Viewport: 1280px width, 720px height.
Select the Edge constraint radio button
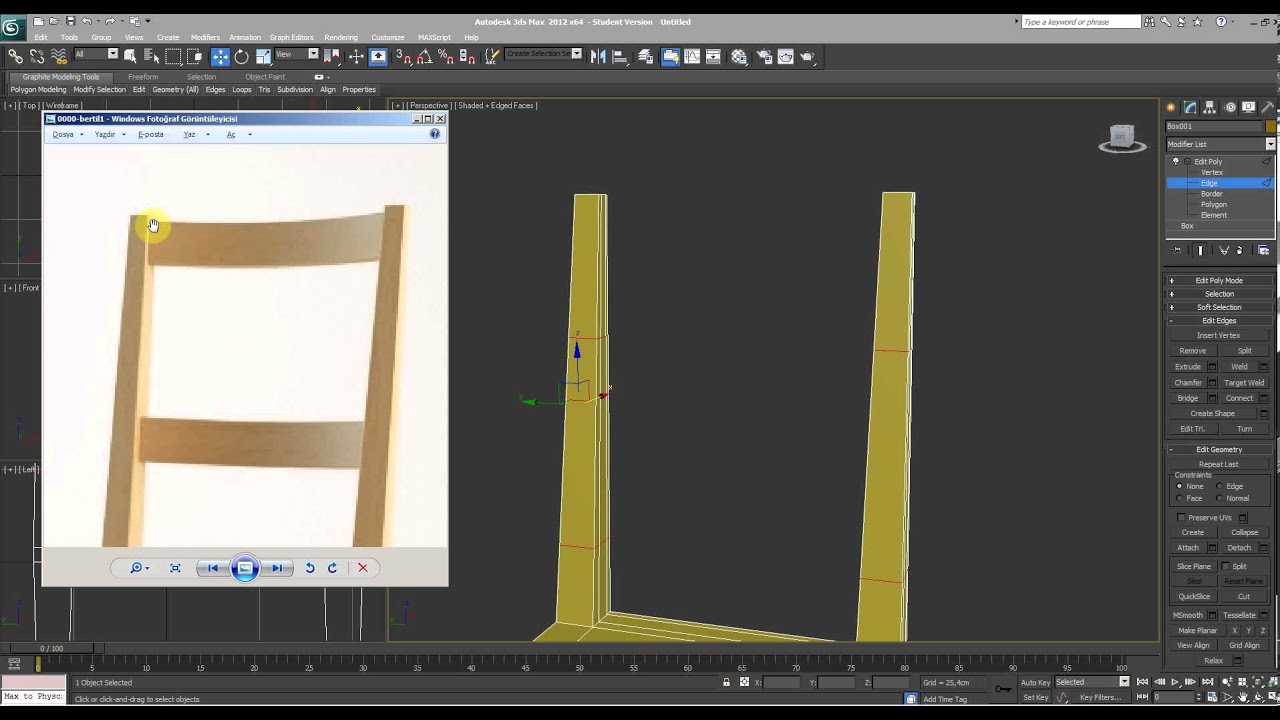pyautogui.click(x=1219, y=486)
